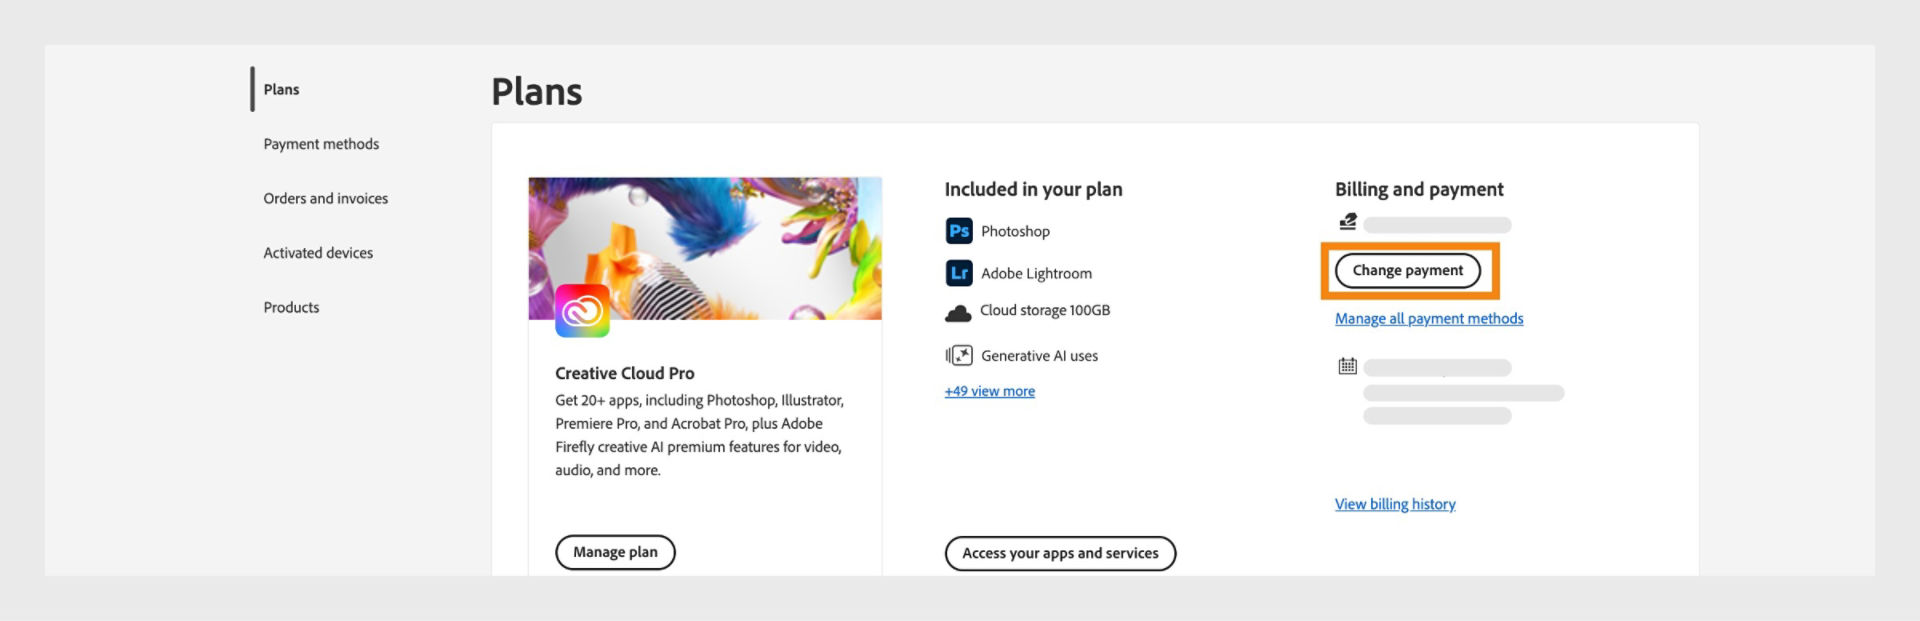Image resolution: width=1920 pixels, height=621 pixels.
Task: Select Activated devices in sidebar
Action: (x=318, y=253)
